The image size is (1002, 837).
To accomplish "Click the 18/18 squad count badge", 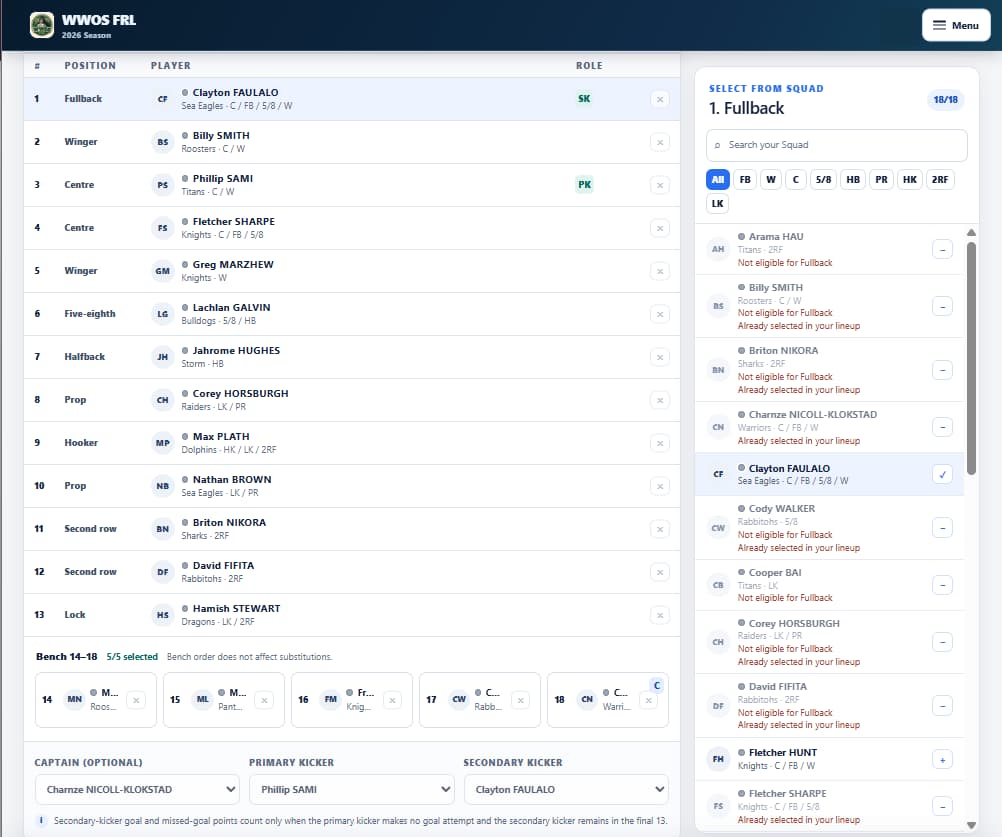I will pos(945,100).
